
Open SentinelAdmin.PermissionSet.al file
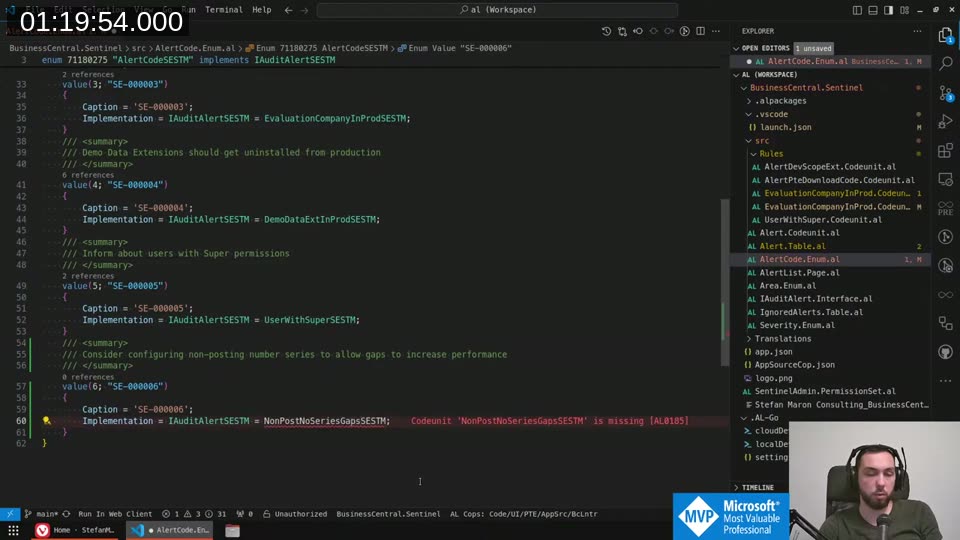[825, 391]
